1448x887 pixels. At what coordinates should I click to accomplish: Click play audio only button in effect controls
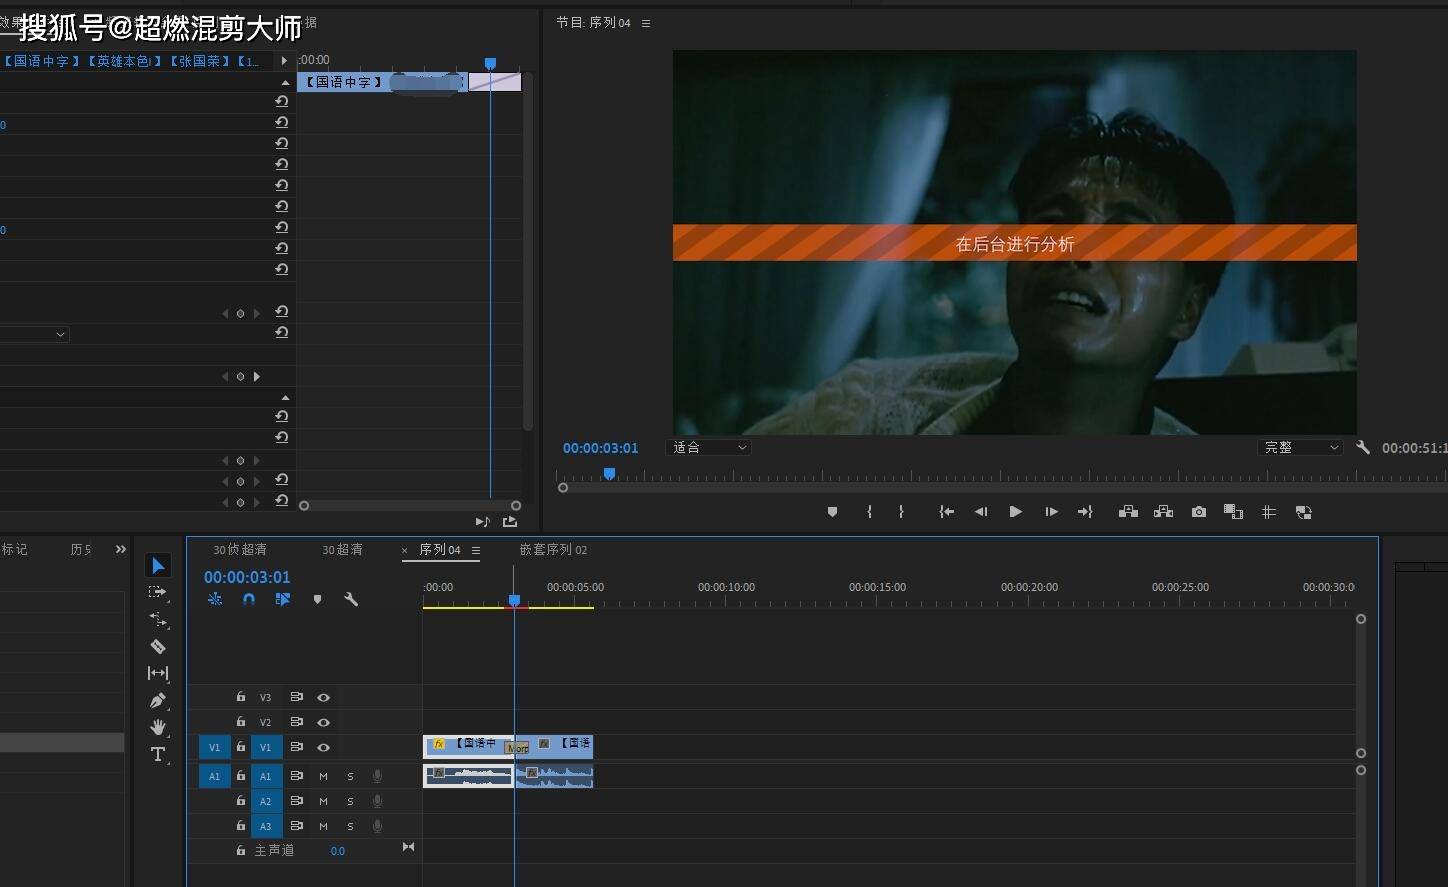482,521
